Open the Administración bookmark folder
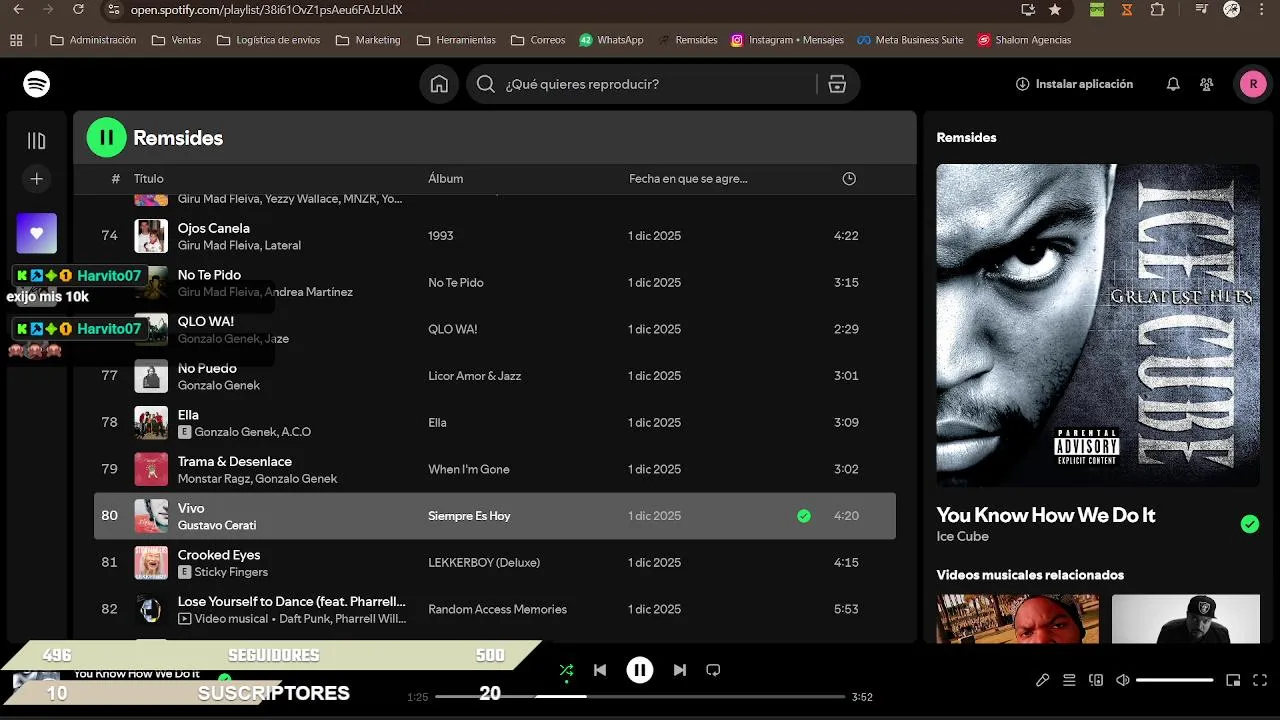 93,40
